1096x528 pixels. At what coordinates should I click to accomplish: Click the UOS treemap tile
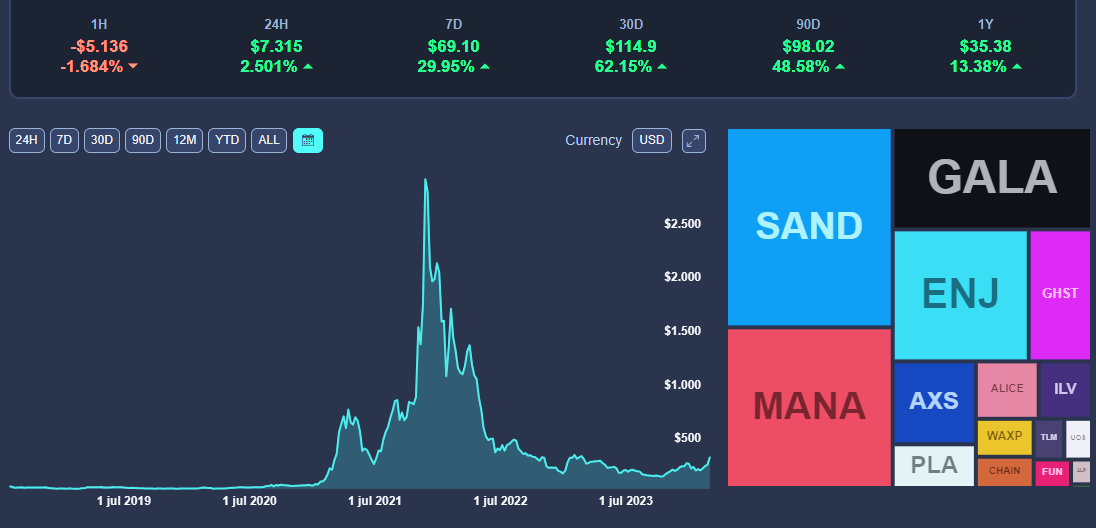click(1078, 439)
